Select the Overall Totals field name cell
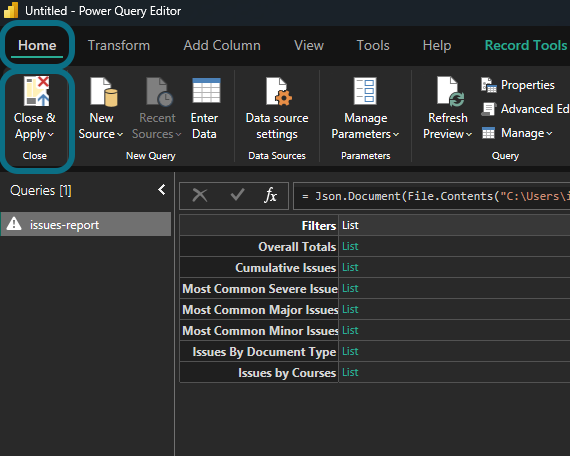This screenshot has width=570, height=456. click(259, 246)
